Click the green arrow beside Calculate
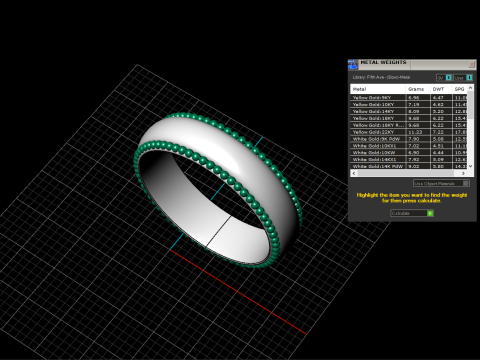This screenshot has height=360, width=480. [430, 213]
